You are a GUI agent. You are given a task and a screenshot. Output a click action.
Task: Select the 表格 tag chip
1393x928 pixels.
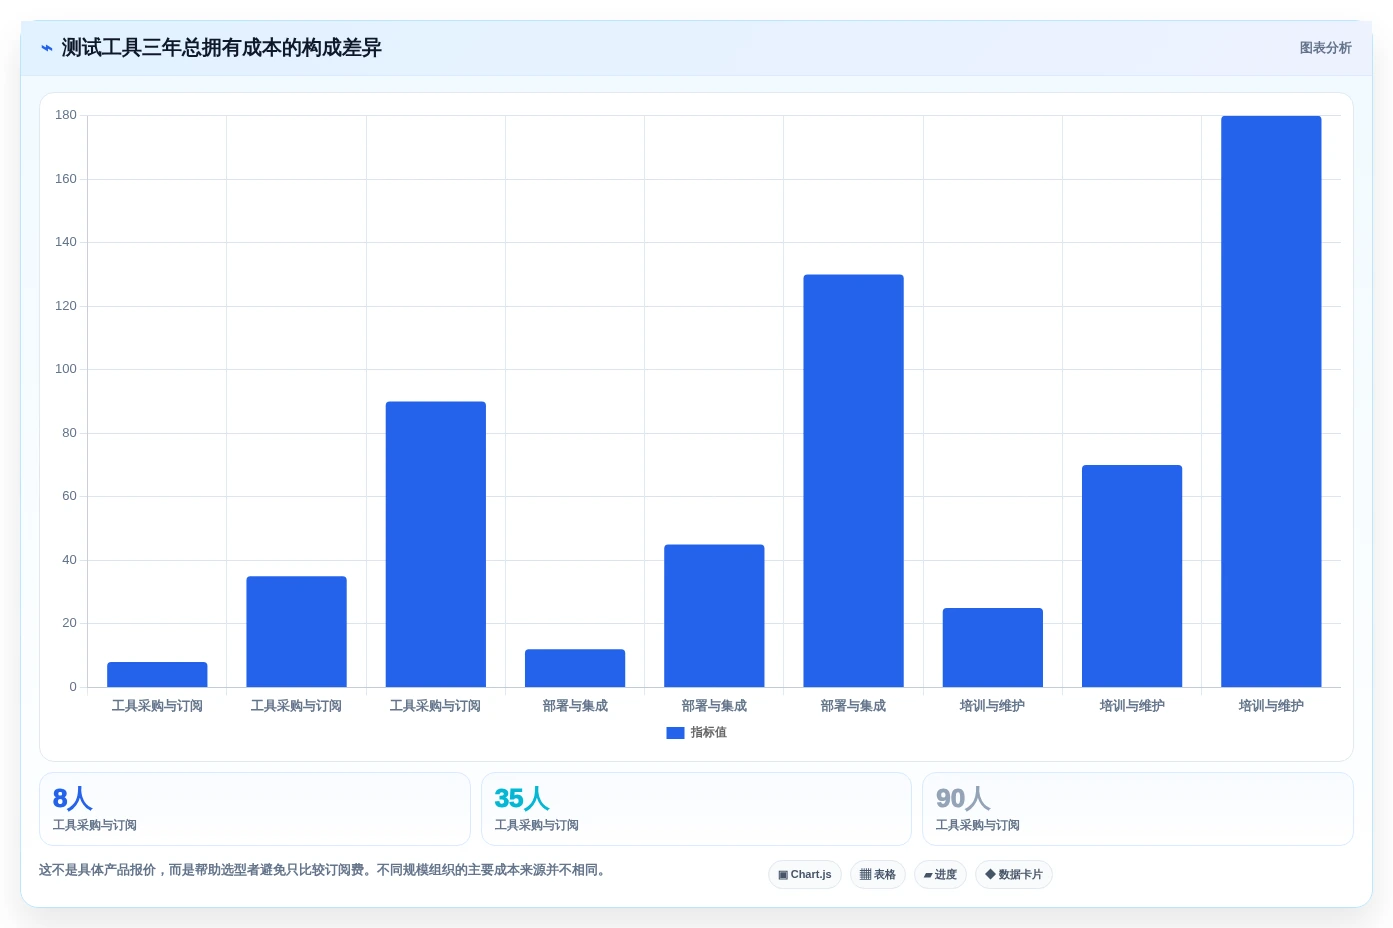(878, 875)
